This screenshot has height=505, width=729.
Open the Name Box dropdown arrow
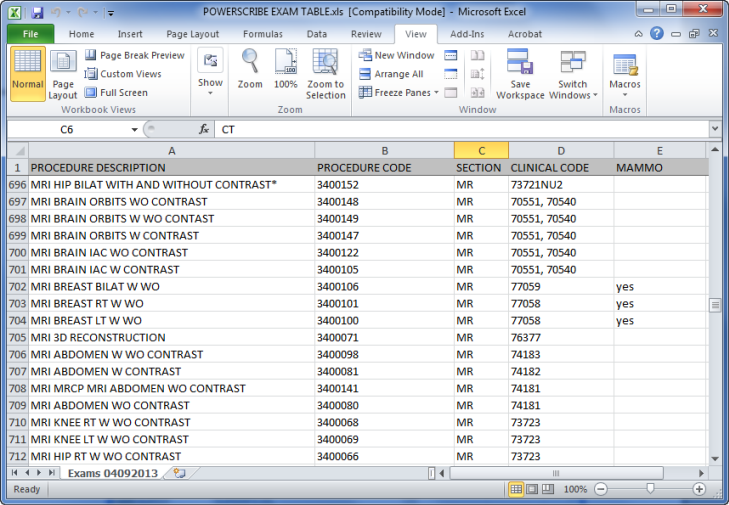pyautogui.click(x=134, y=130)
